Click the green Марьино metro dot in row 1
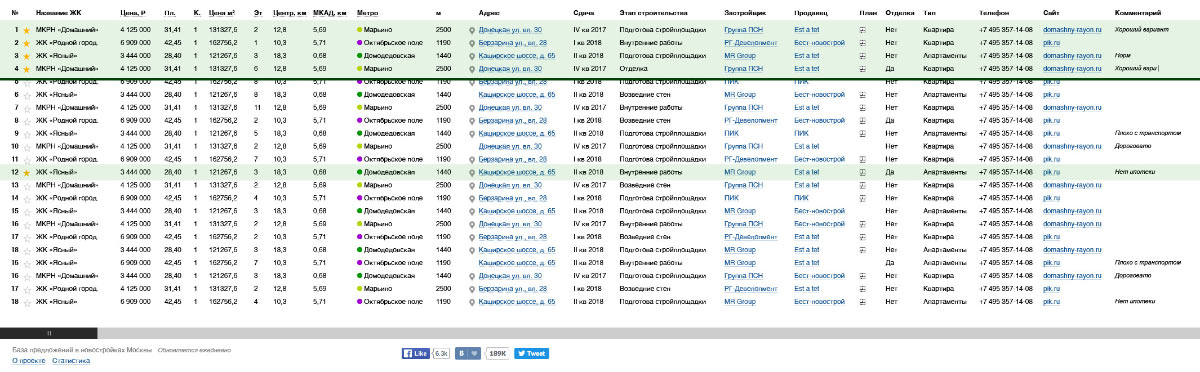This screenshot has height=372, width=1200. click(x=359, y=31)
